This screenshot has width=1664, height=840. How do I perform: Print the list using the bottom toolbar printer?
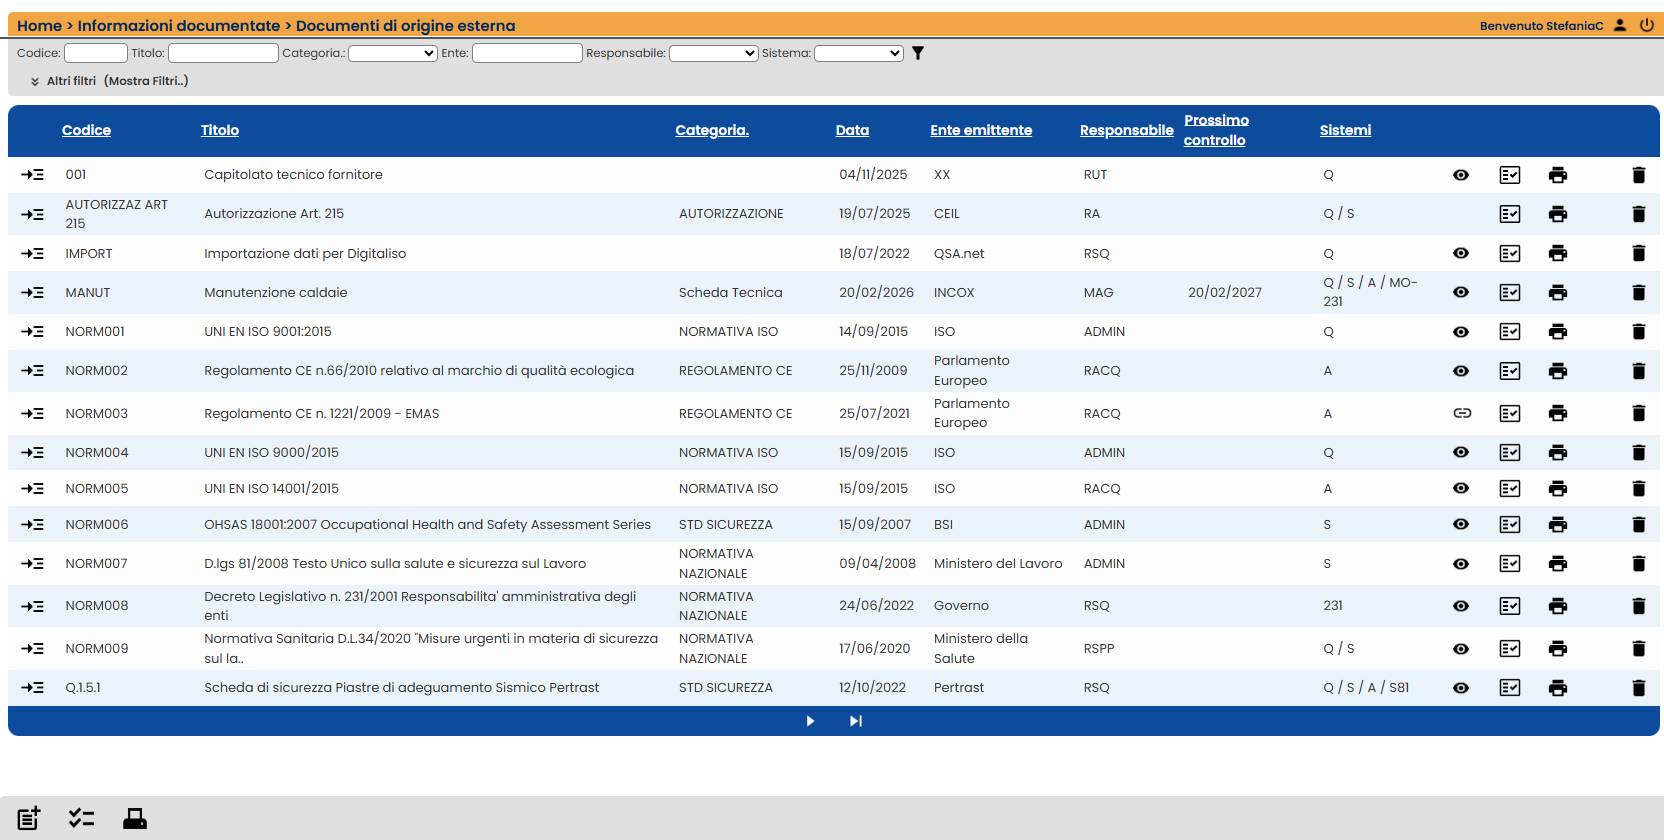(135, 819)
